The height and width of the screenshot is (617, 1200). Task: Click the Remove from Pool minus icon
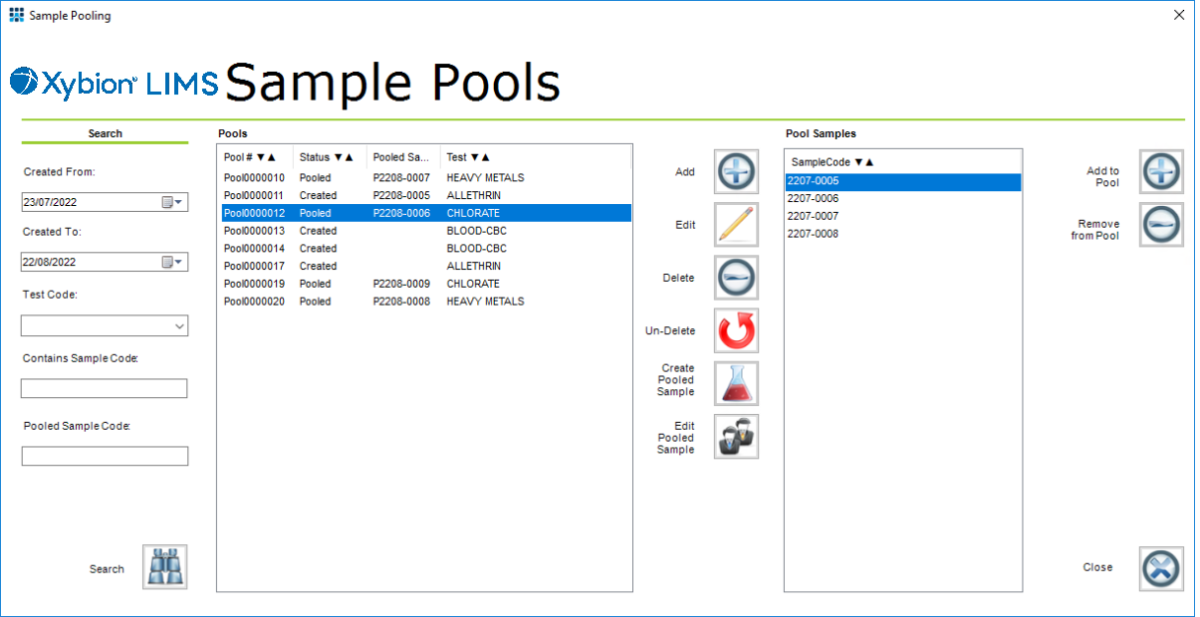point(1161,224)
